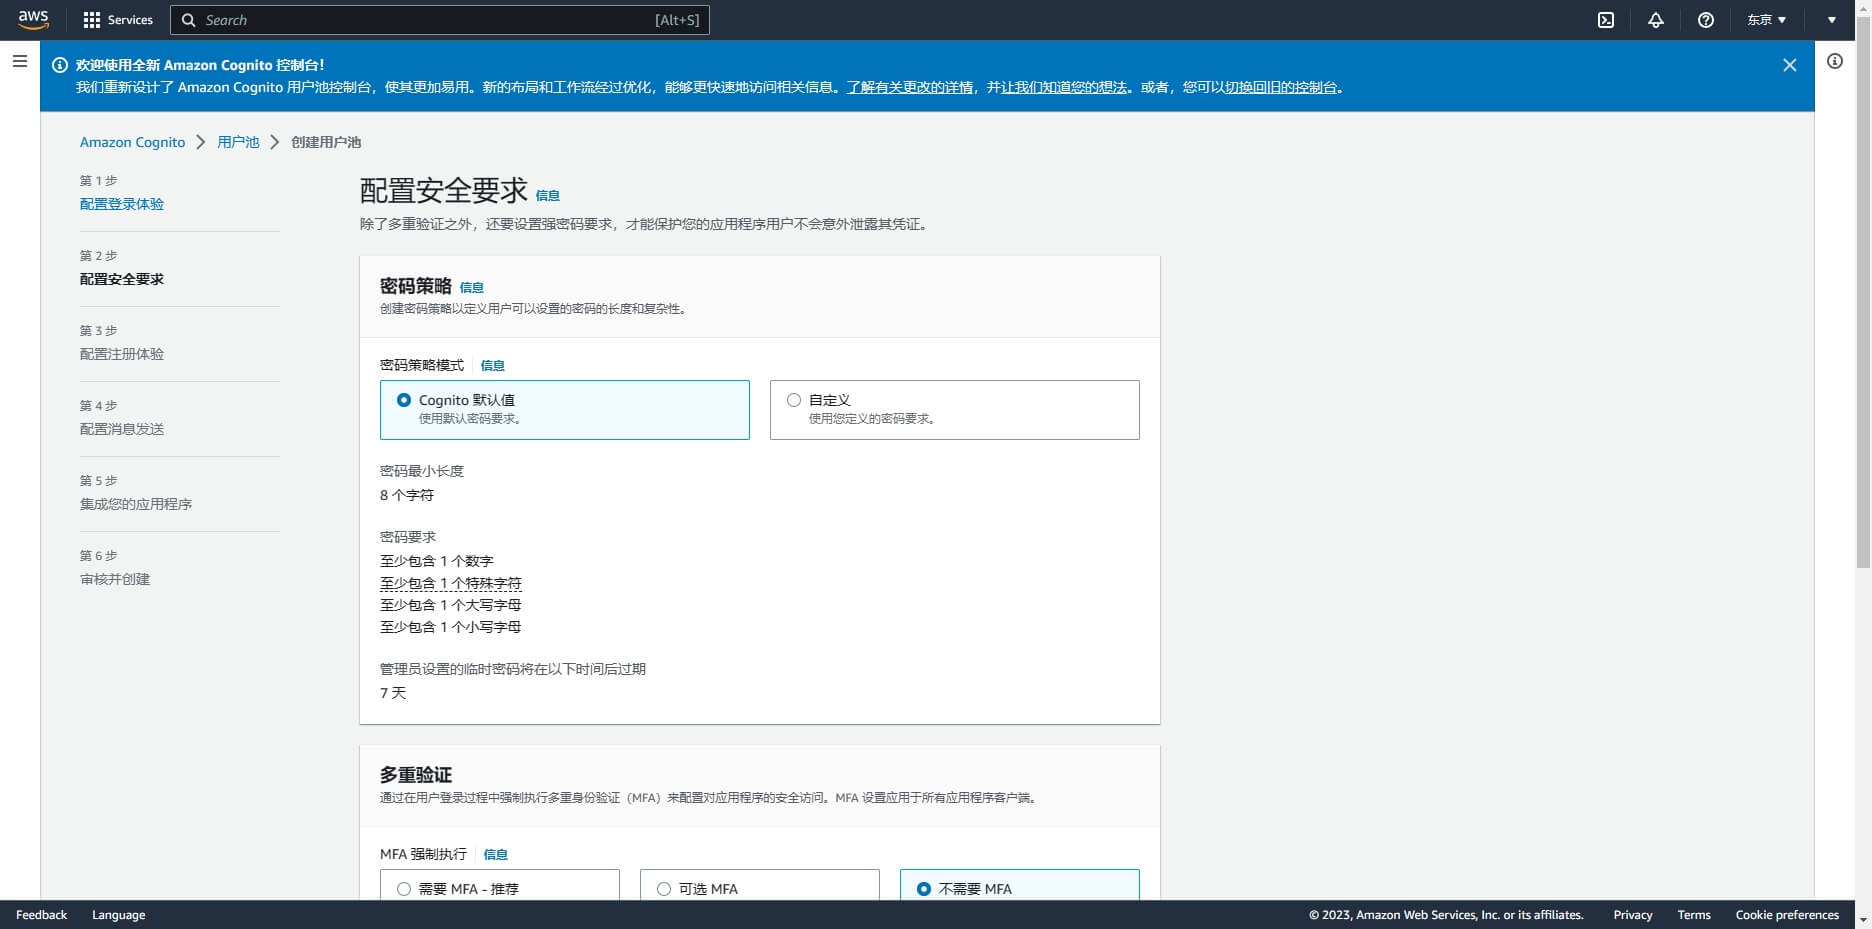The width and height of the screenshot is (1872, 929).
Task: Click the 用户池 breadcrumb link
Action: (238, 142)
